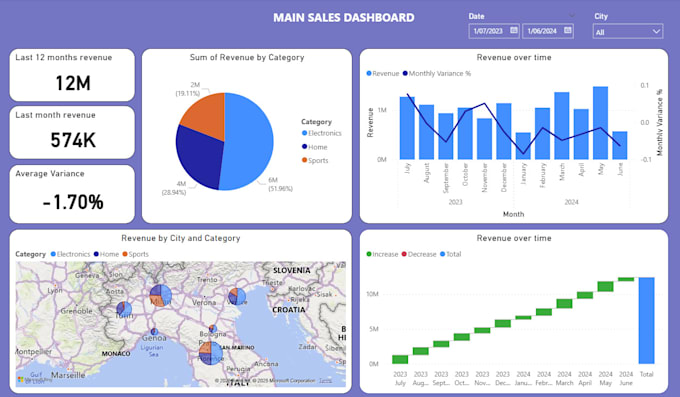Click the Sum of Revenue by Category title

pos(247,57)
